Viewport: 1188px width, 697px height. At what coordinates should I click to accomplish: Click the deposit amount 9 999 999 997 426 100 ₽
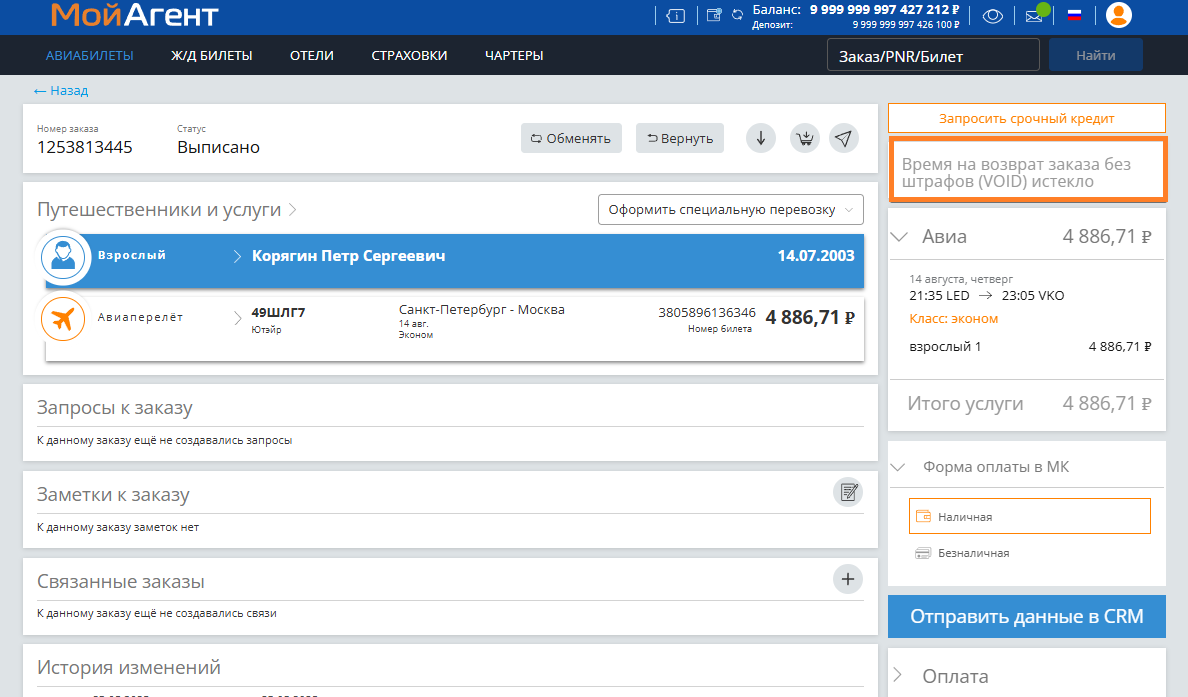coord(905,24)
